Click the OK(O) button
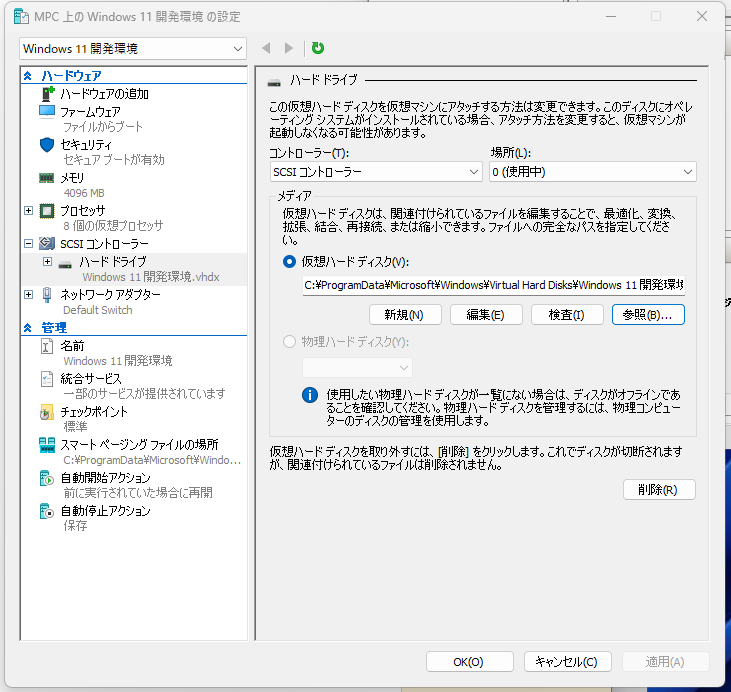The height and width of the screenshot is (692, 731). coord(470,662)
